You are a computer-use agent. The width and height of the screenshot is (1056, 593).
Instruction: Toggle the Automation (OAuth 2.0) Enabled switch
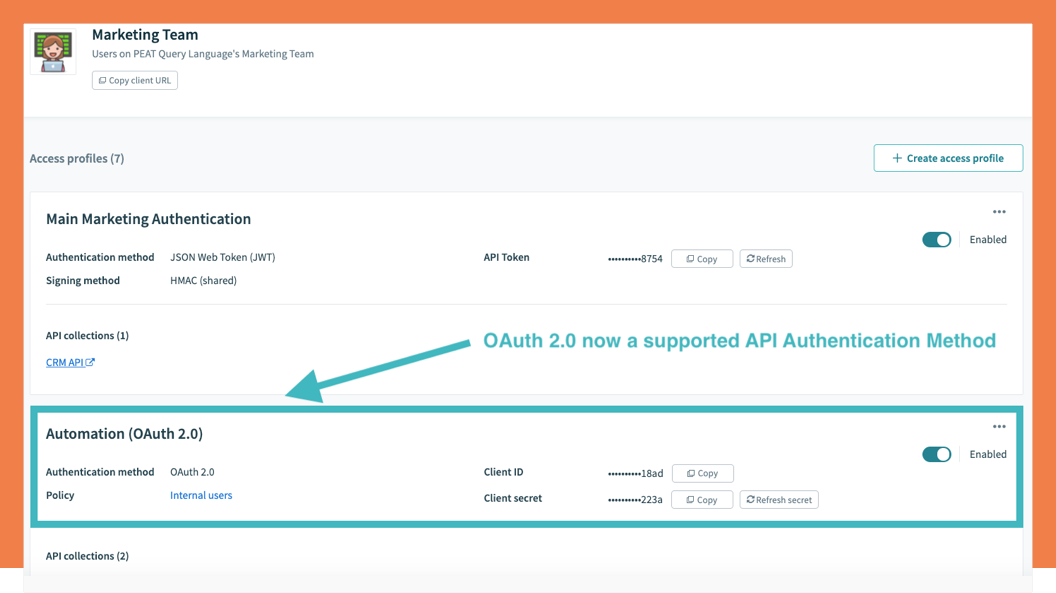tap(936, 454)
